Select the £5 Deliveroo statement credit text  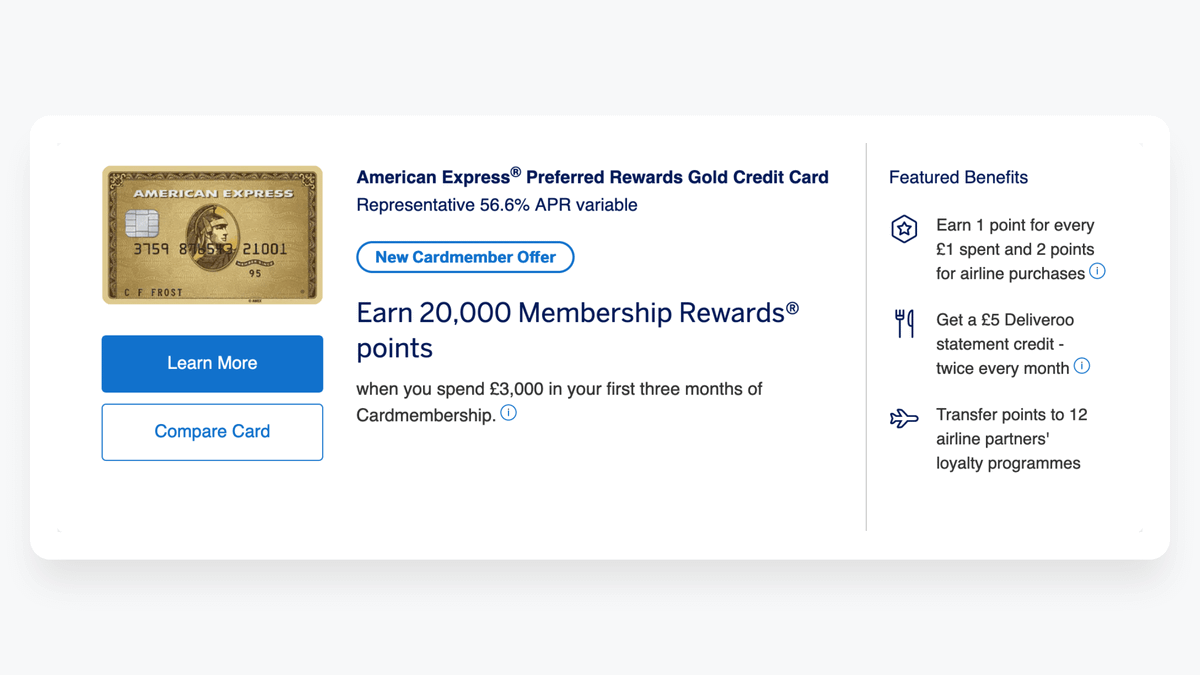pyautogui.click(x=1004, y=344)
